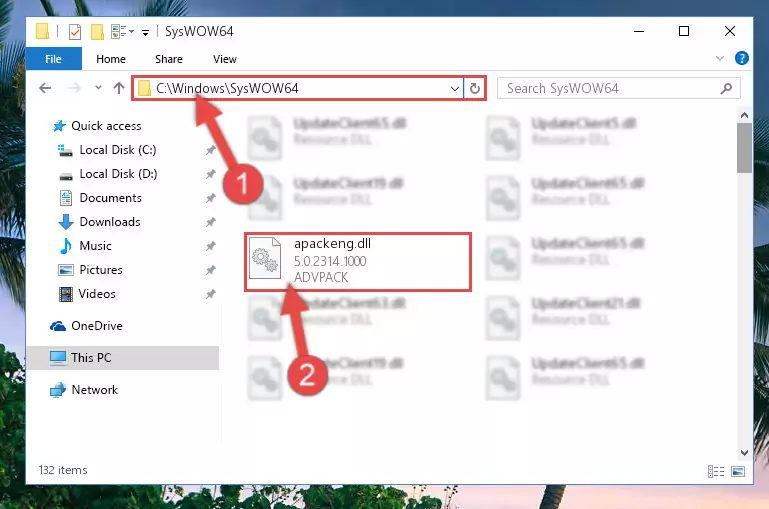769x509 pixels.
Task: Open Local Disk (C:) in sidebar
Action: [x=118, y=150]
